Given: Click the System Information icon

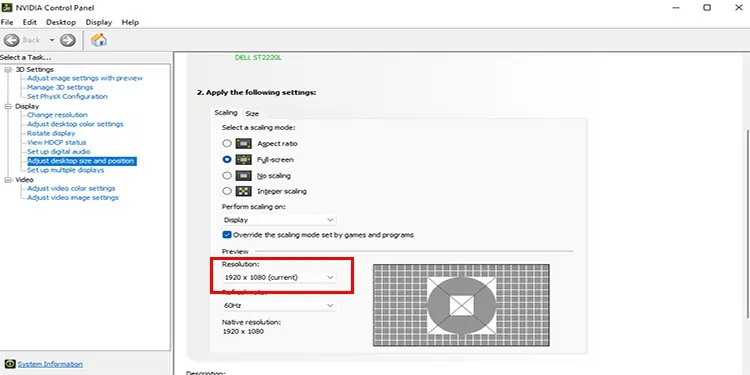Looking at the screenshot, I should (10, 364).
